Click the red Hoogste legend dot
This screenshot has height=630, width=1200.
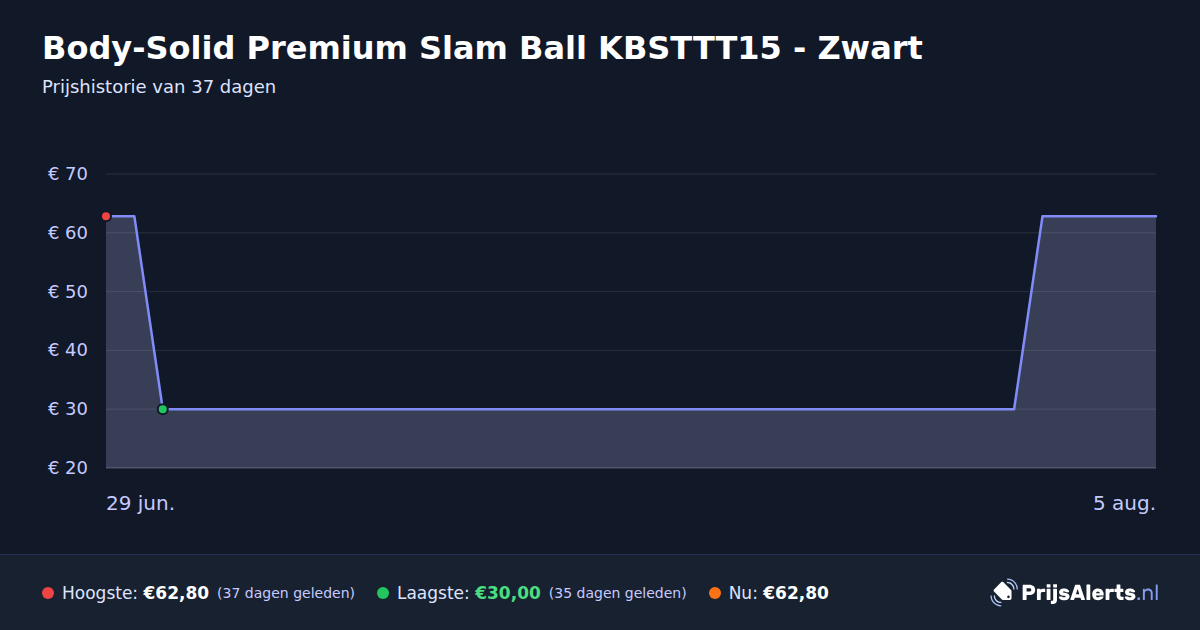[x=48, y=593]
